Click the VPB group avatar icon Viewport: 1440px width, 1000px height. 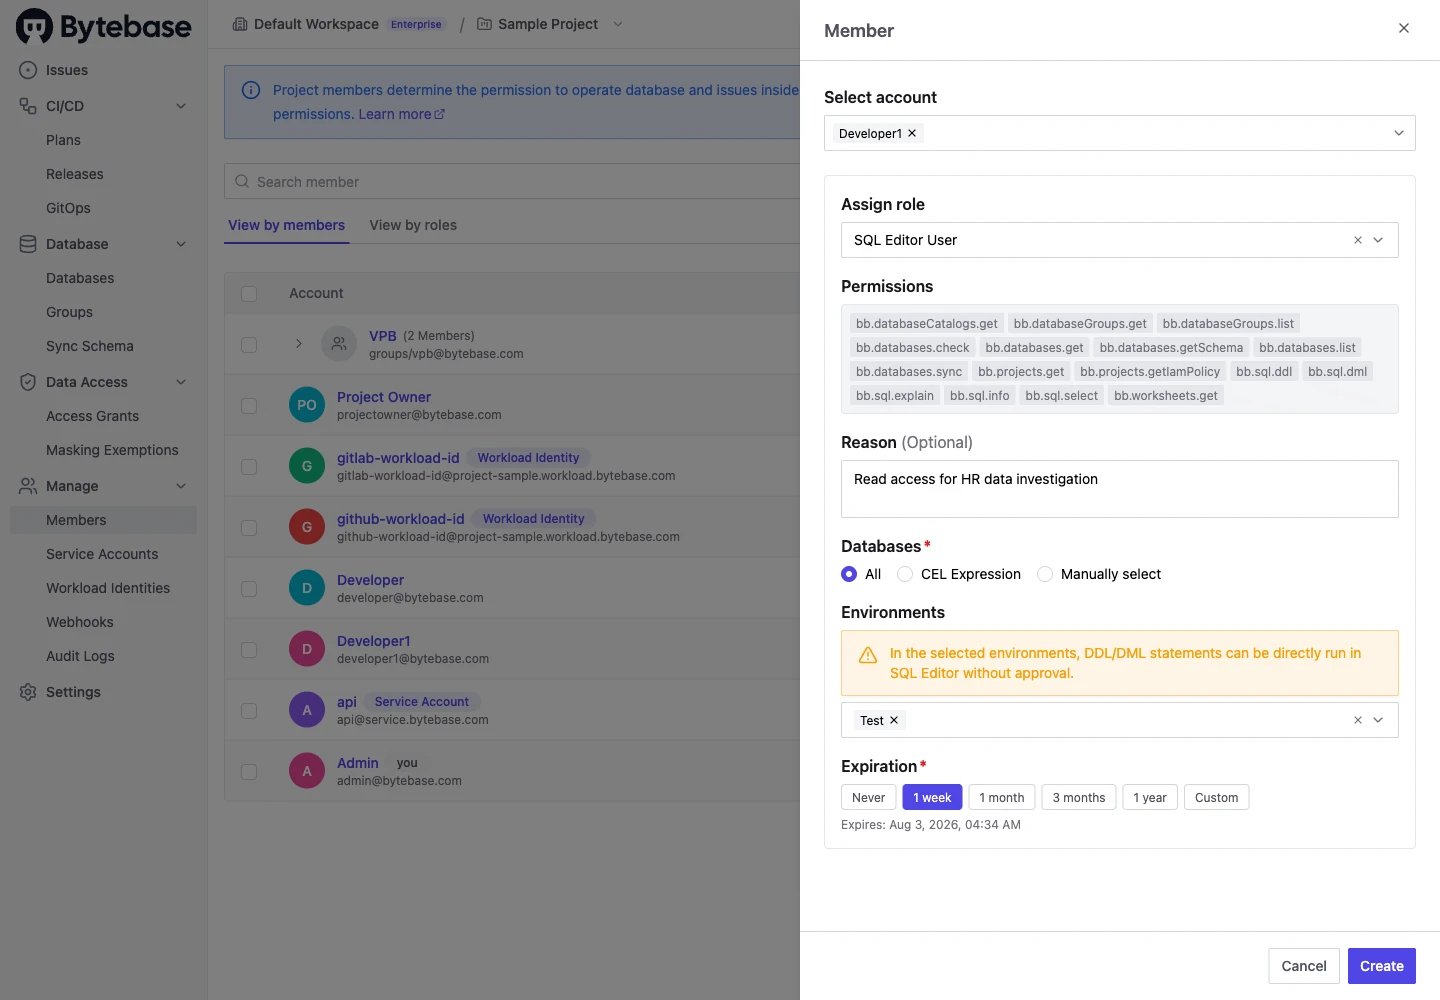[x=339, y=344]
